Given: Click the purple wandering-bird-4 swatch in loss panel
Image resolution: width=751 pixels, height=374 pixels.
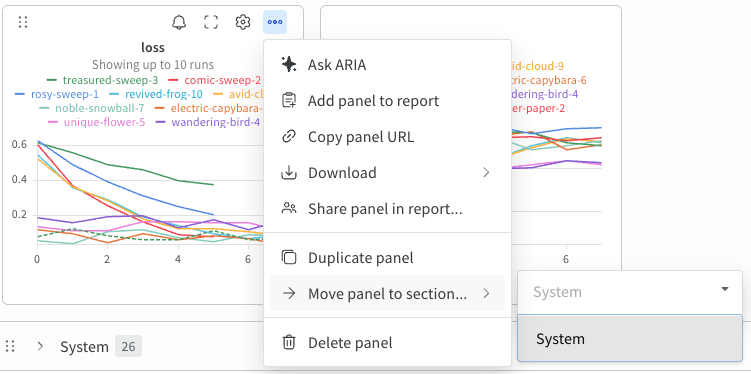Looking at the screenshot, I should point(160,123).
